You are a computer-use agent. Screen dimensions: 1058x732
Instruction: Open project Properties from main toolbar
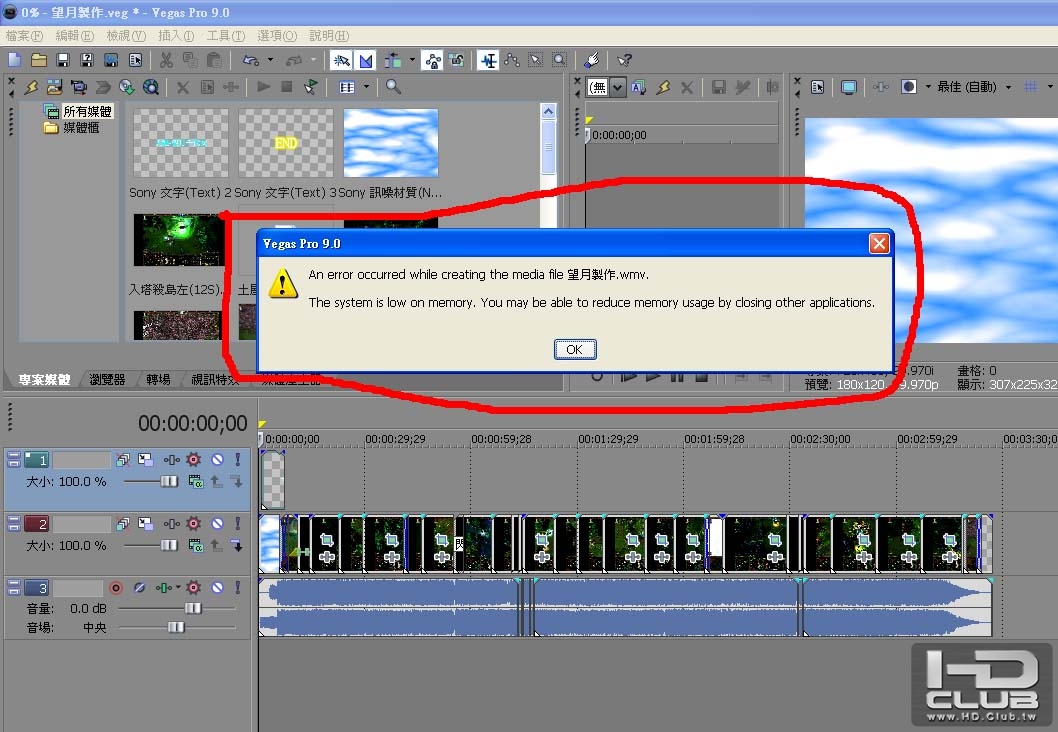coord(135,60)
